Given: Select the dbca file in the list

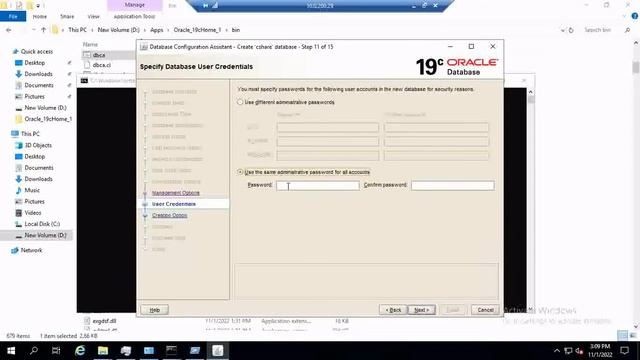Looking at the screenshot, I should [x=99, y=55].
